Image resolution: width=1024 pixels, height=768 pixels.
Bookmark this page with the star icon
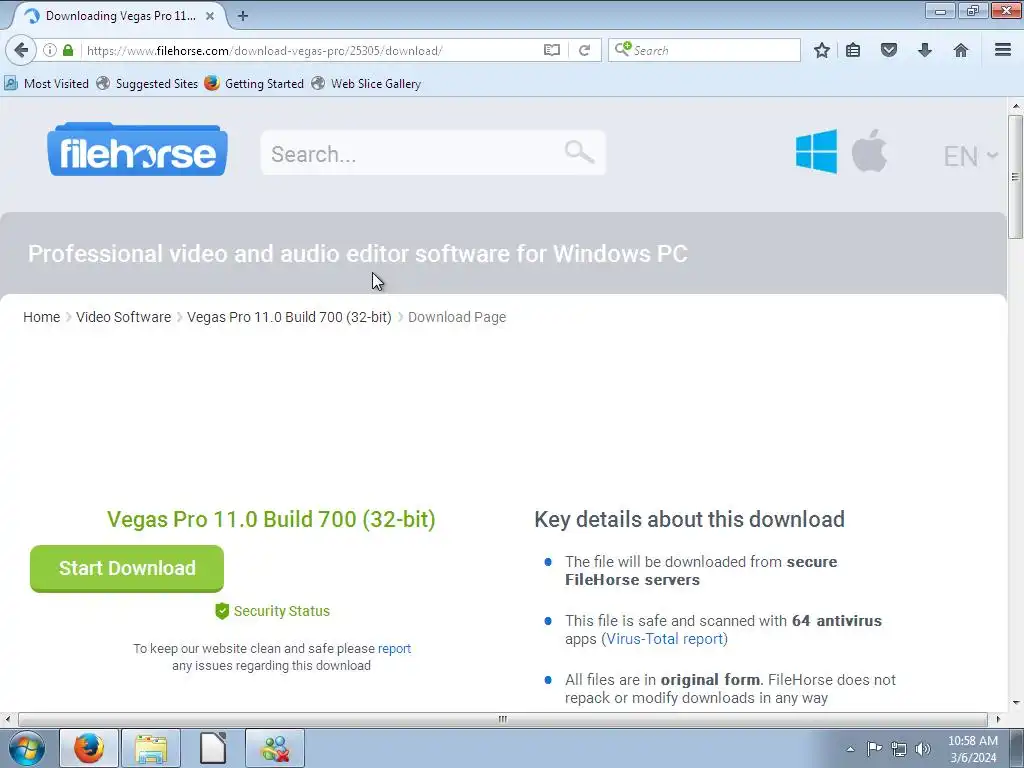pyautogui.click(x=822, y=50)
